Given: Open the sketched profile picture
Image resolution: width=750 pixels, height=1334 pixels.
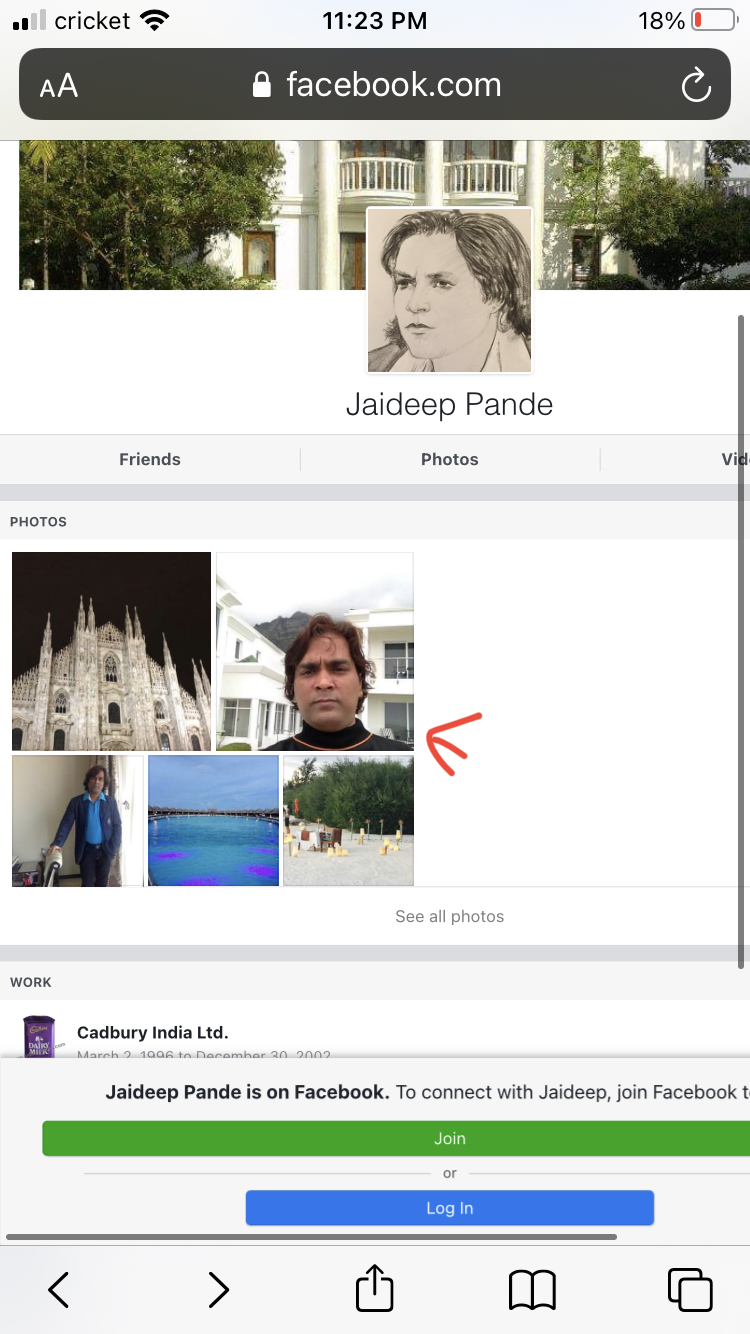Looking at the screenshot, I should point(450,291).
